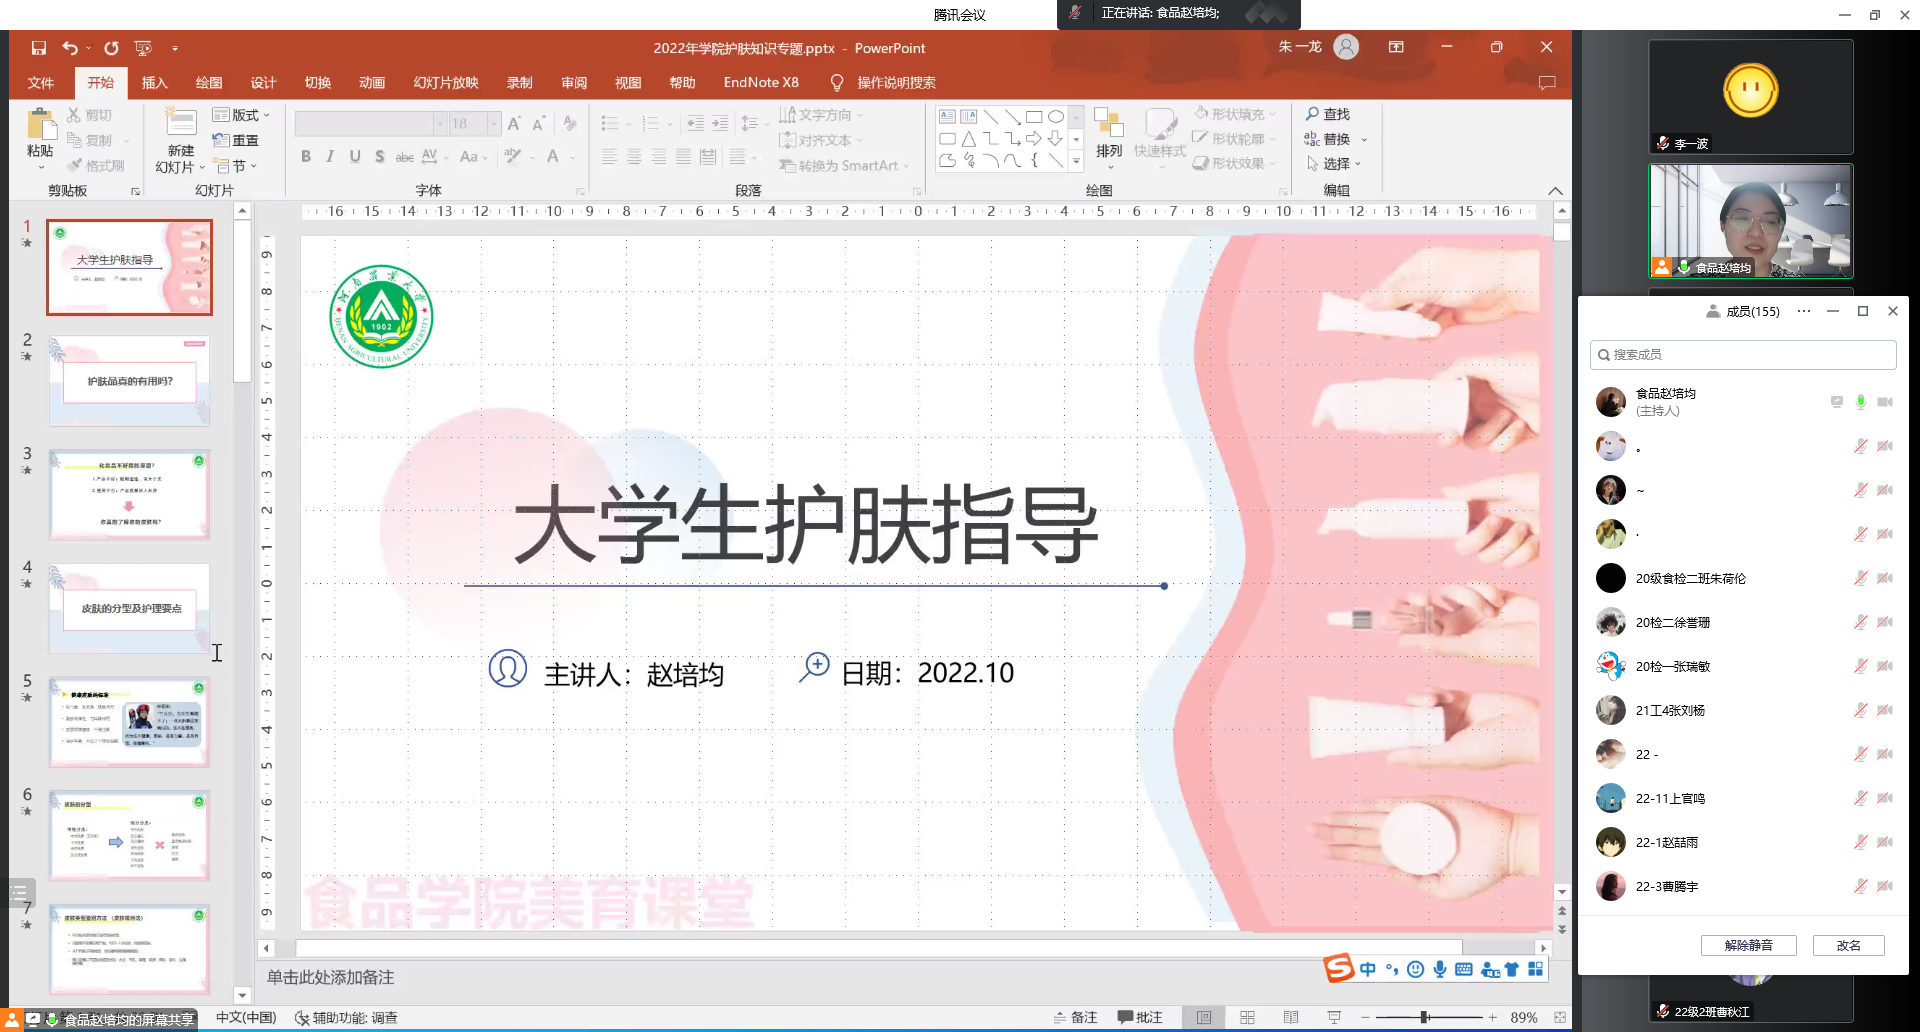Collapse the ribbon with the chevron
The image size is (1920, 1032).
pos(1555,191)
